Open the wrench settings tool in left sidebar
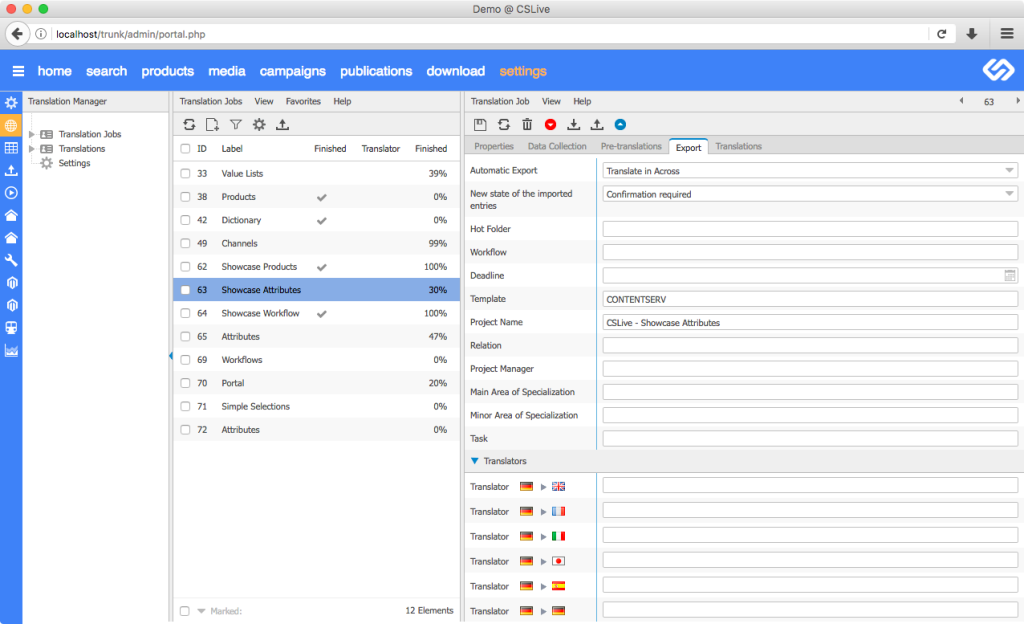1024x624 pixels. pyautogui.click(x=11, y=259)
